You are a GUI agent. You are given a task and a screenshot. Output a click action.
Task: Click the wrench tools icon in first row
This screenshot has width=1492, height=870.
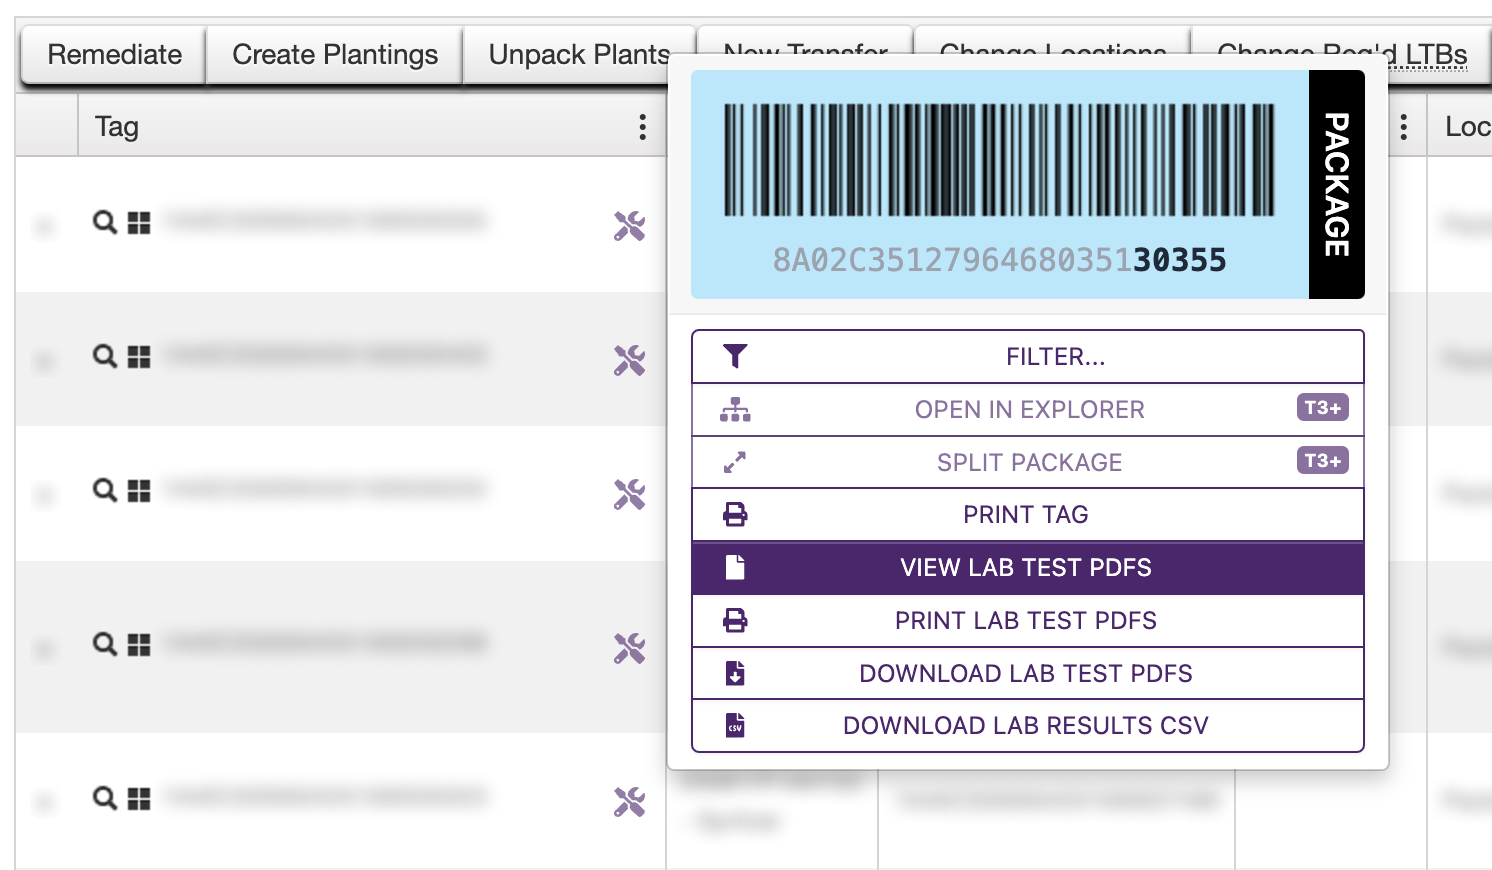click(629, 226)
